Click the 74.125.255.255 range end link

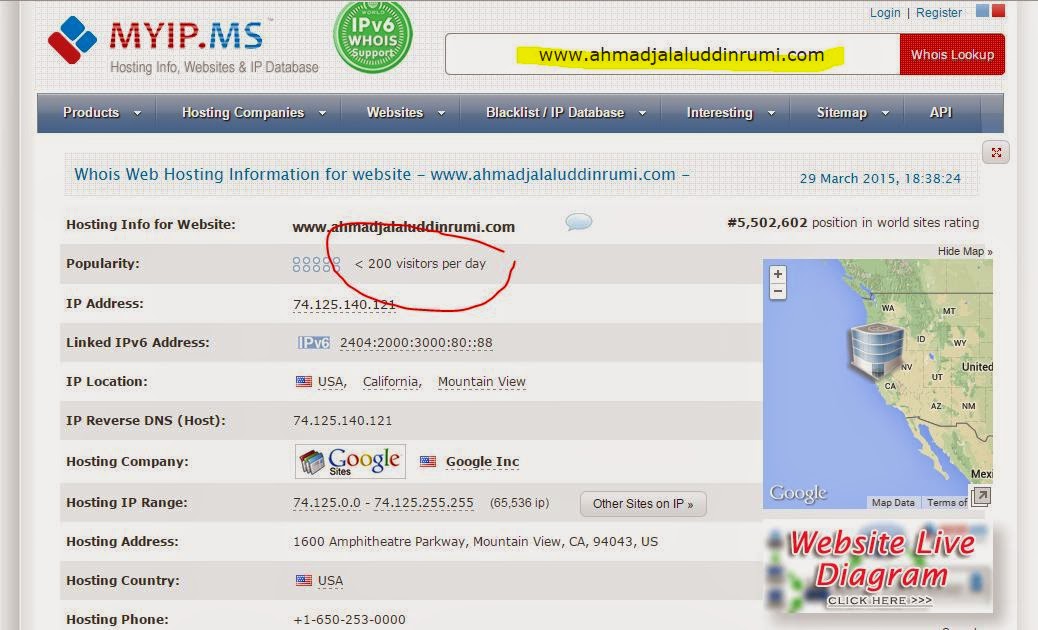(x=424, y=503)
